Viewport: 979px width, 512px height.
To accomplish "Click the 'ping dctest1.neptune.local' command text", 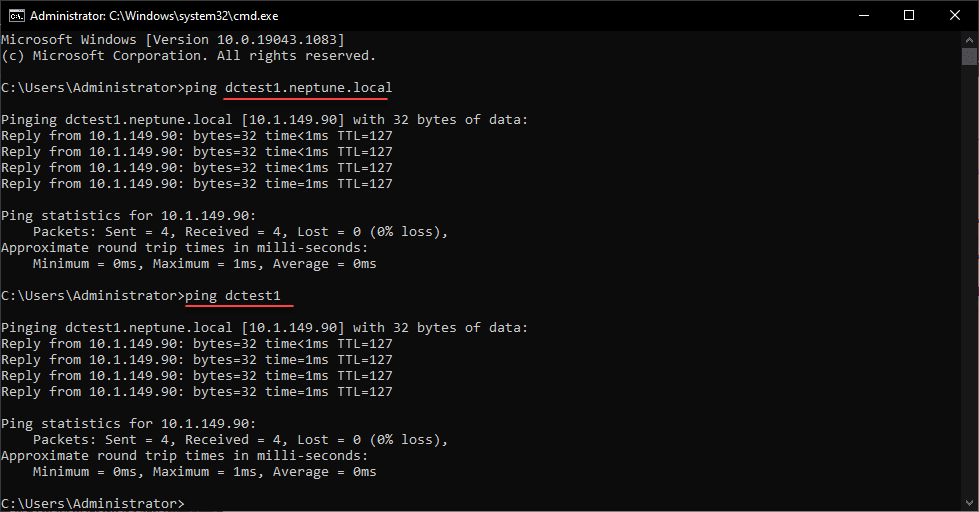I will [x=288, y=88].
